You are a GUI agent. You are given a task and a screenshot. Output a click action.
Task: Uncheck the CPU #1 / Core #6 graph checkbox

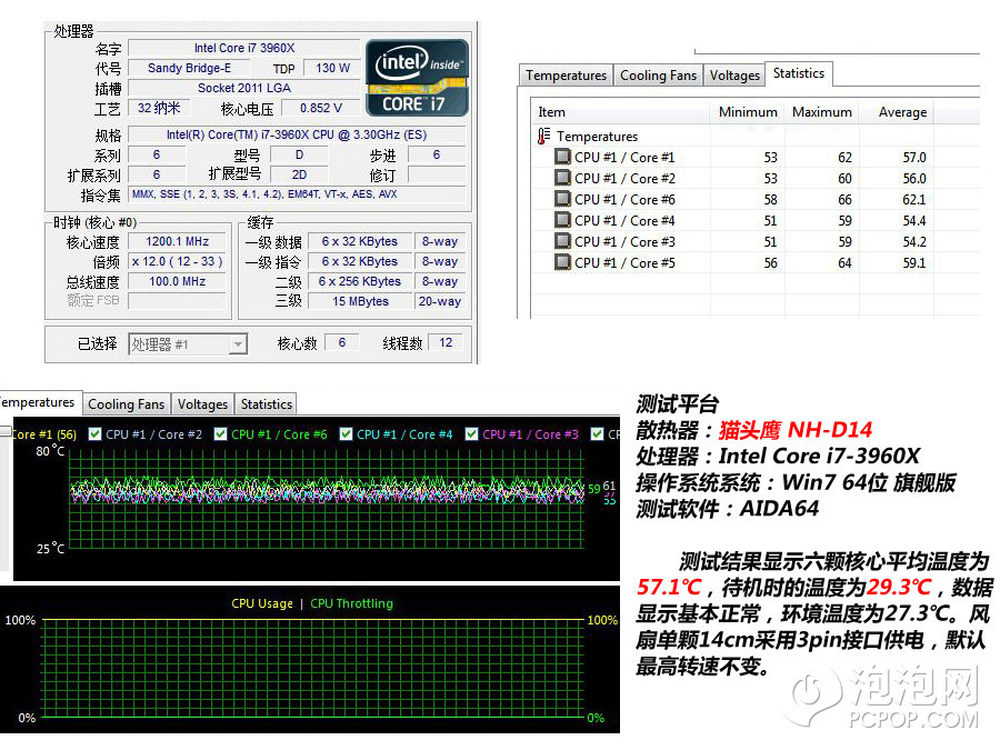pos(221,434)
